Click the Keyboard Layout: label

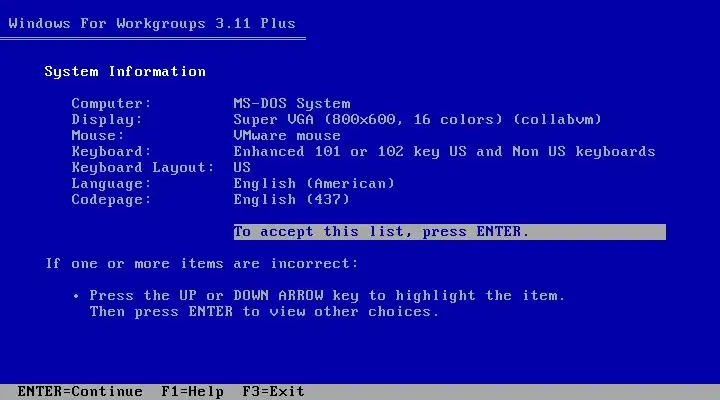tap(143, 168)
